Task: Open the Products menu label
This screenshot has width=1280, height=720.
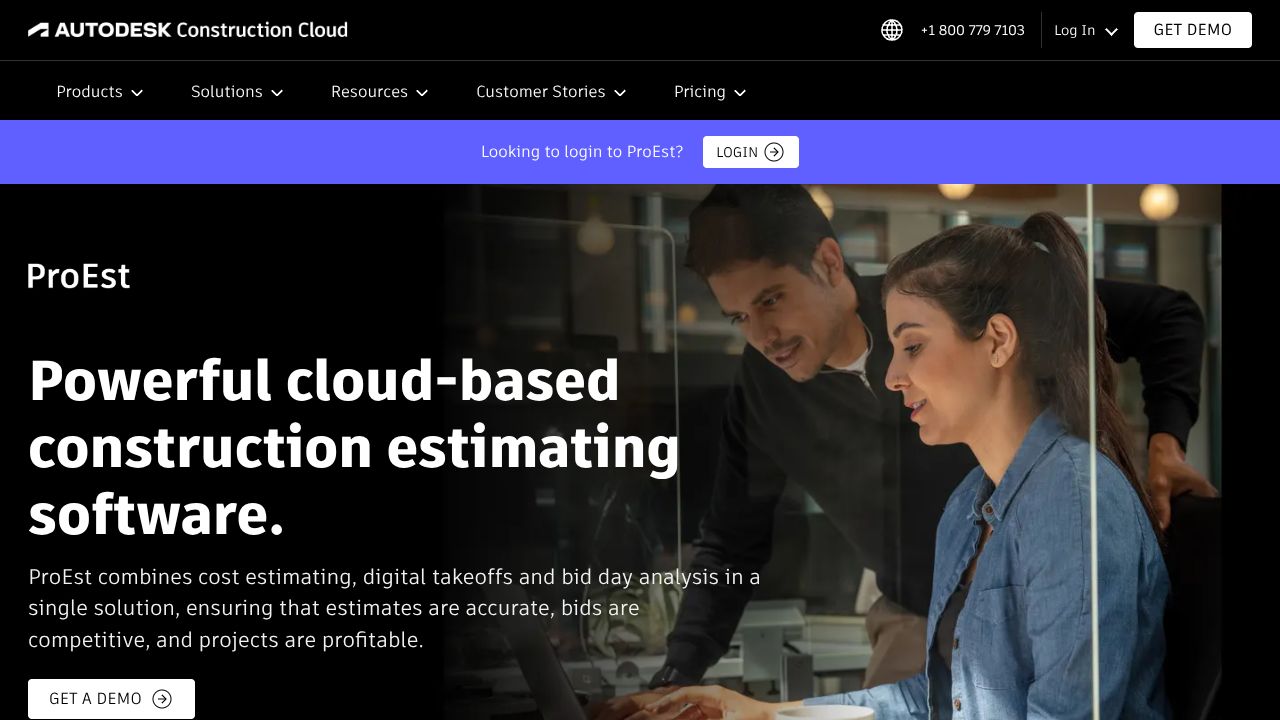Action: click(x=89, y=91)
